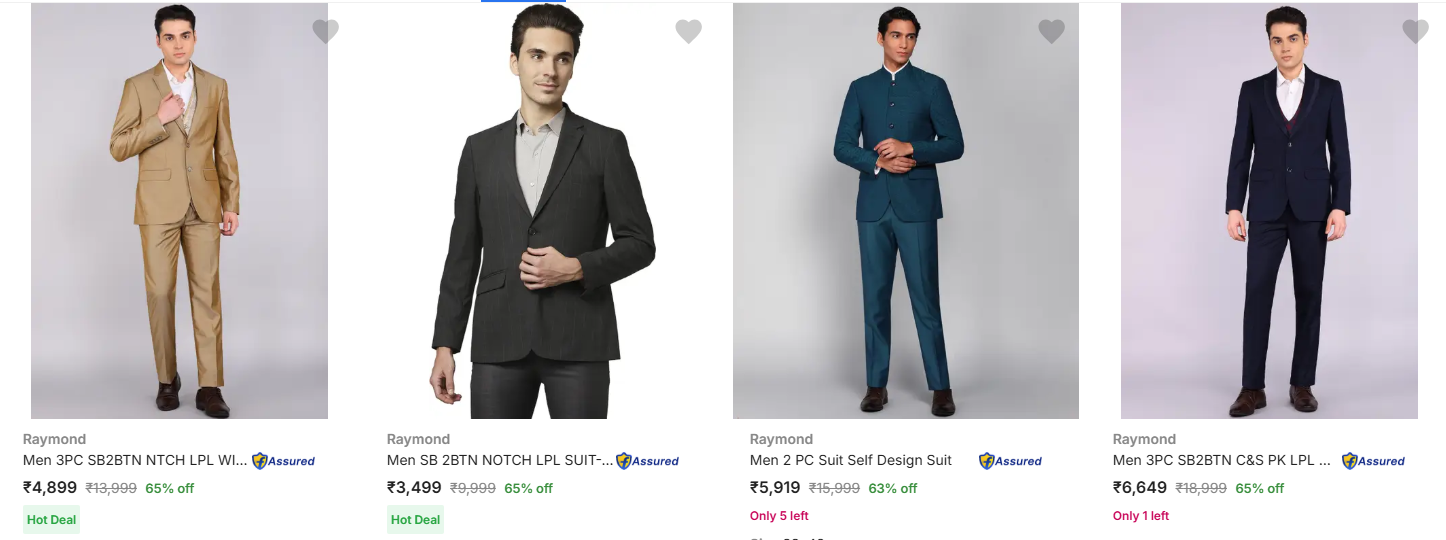The height and width of the screenshot is (540, 1446).
Task: Open navy 3PC suit product image
Action: pyautogui.click(x=1268, y=210)
